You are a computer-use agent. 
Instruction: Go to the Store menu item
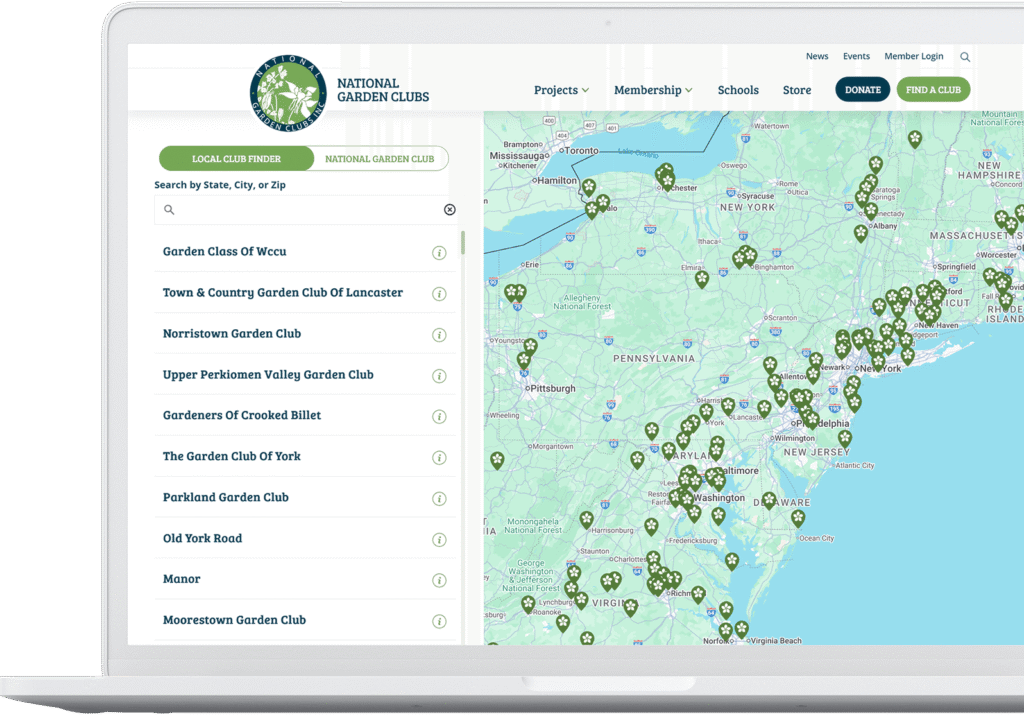pos(797,90)
